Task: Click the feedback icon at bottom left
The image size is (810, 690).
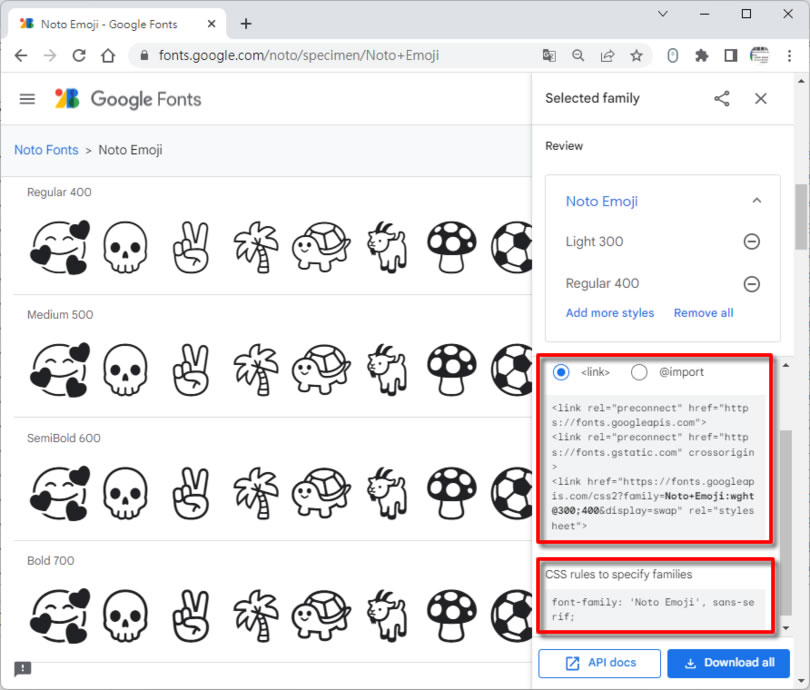Action: (22, 669)
